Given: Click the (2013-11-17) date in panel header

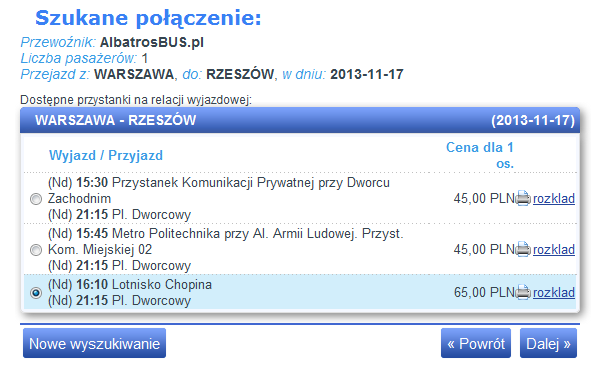Looking at the screenshot, I should click(533, 121).
